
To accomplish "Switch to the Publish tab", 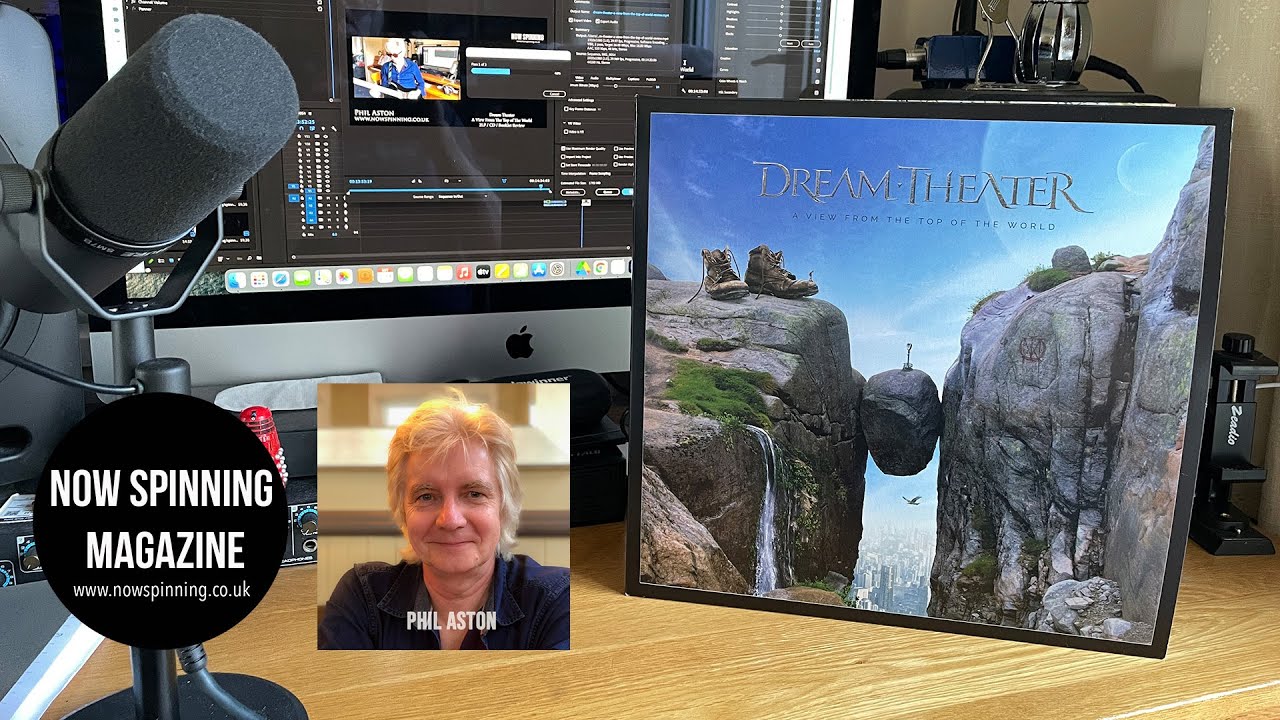I will pyautogui.click(x=651, y=79).
